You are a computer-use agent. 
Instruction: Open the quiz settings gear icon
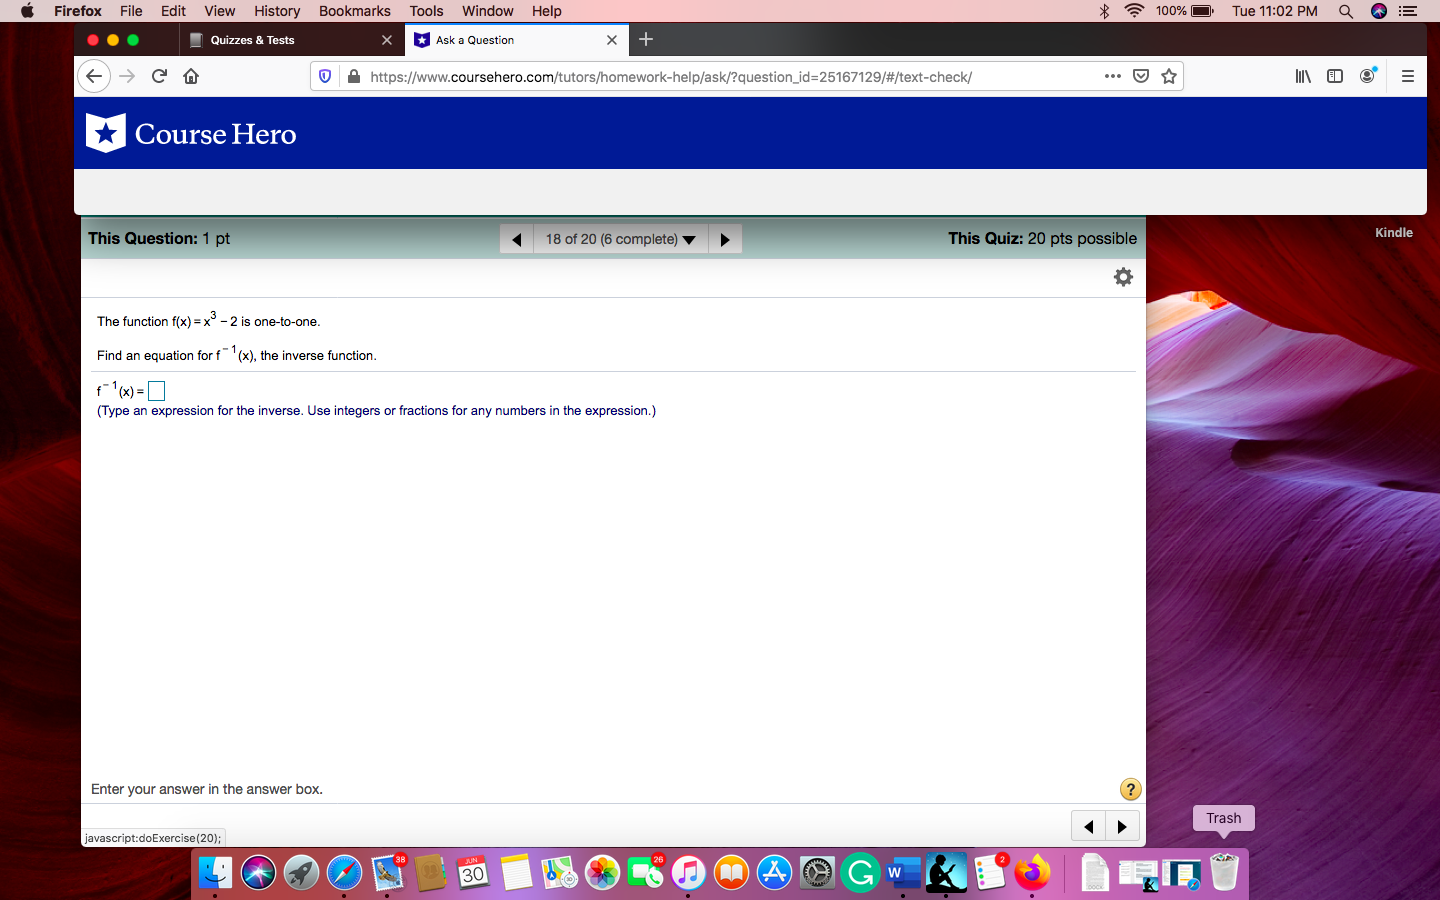click(x=1124, y=277)
